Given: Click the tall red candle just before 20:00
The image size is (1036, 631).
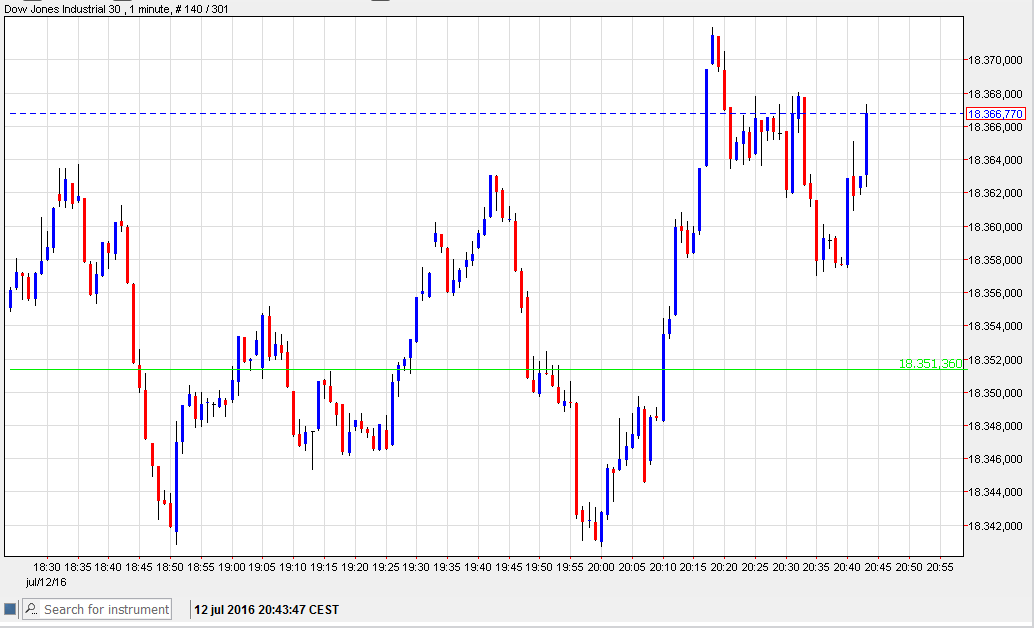Looking at the screenshot, I should (577, 460).
